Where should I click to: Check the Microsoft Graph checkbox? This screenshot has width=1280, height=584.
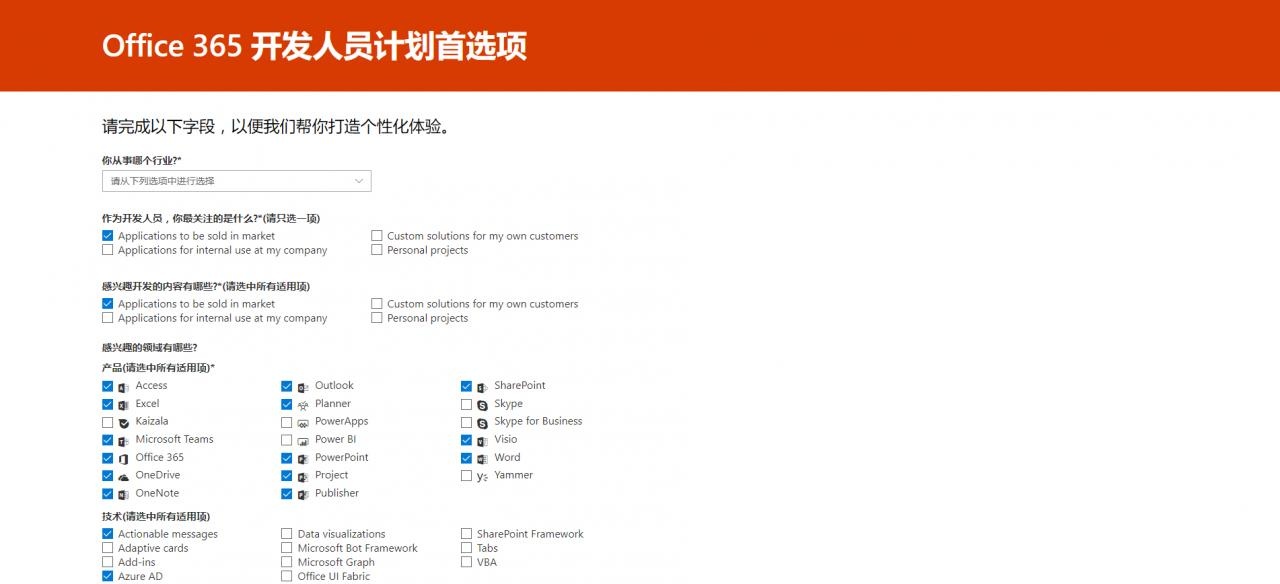[x=287, y=562]
